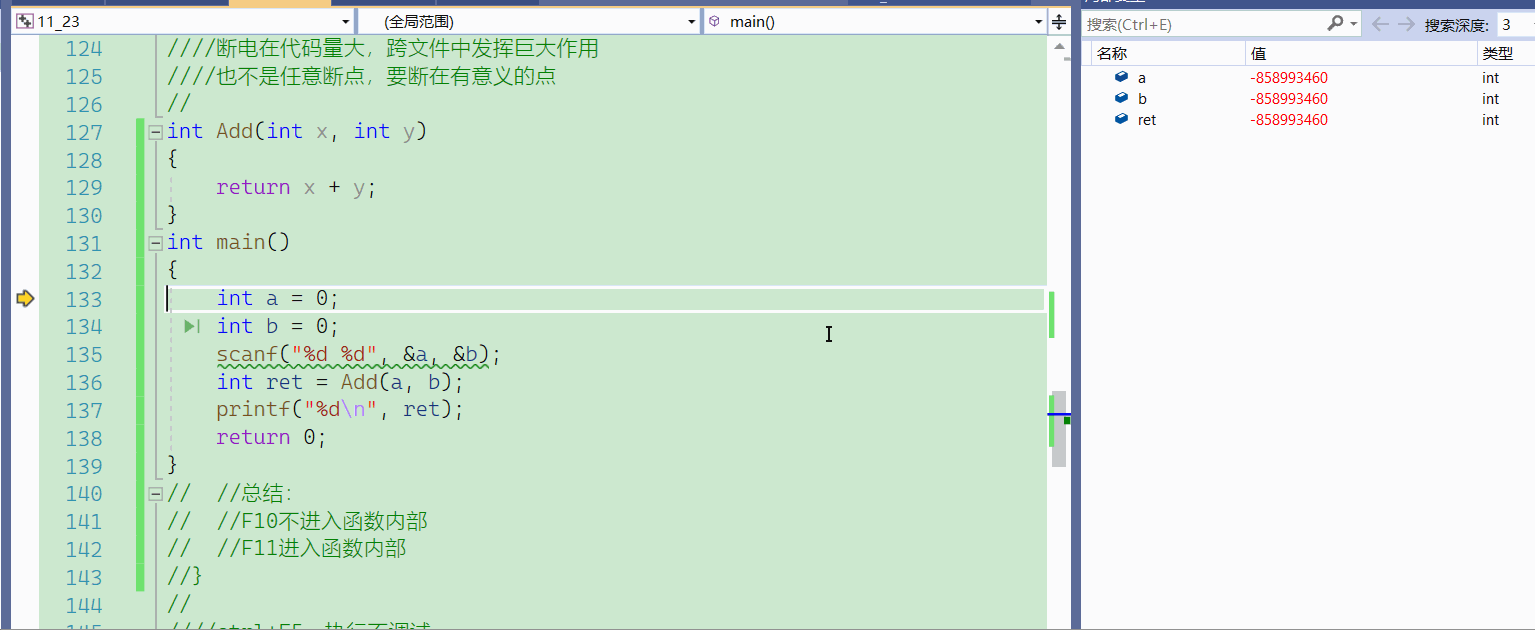
Task: Collapse the comment block at line 140
Action: (155, 493)
